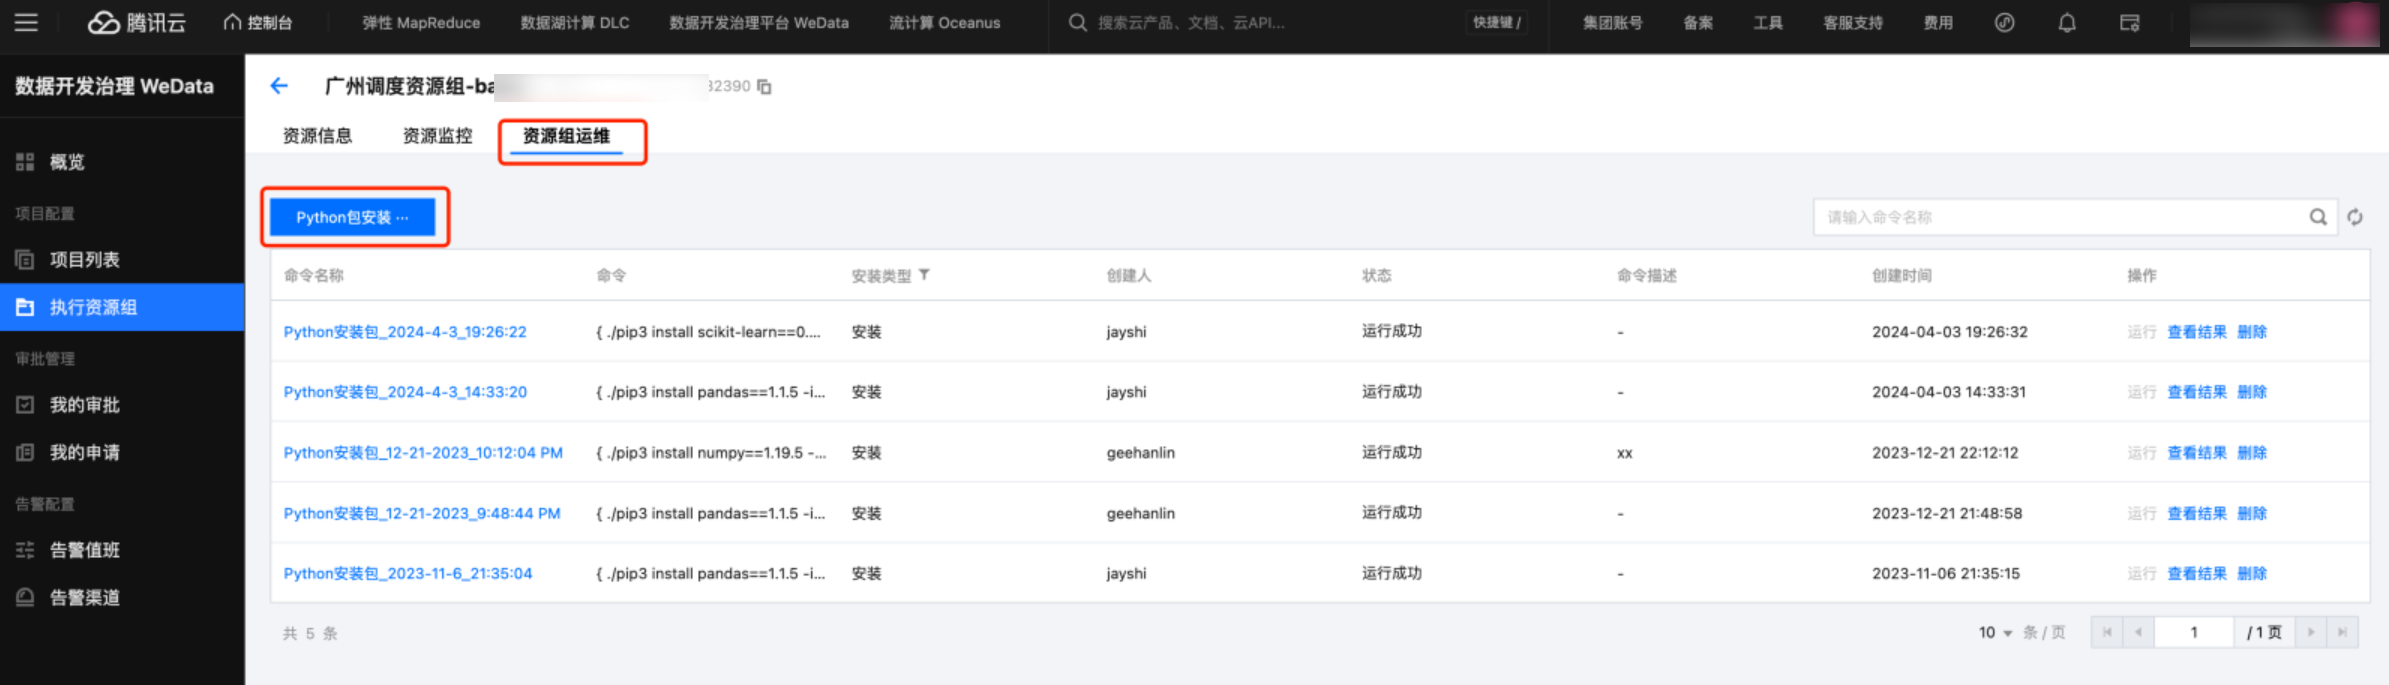Go to first page arrow
The height and width of the screenshot is (685, 2389).
pos(2106,632)
